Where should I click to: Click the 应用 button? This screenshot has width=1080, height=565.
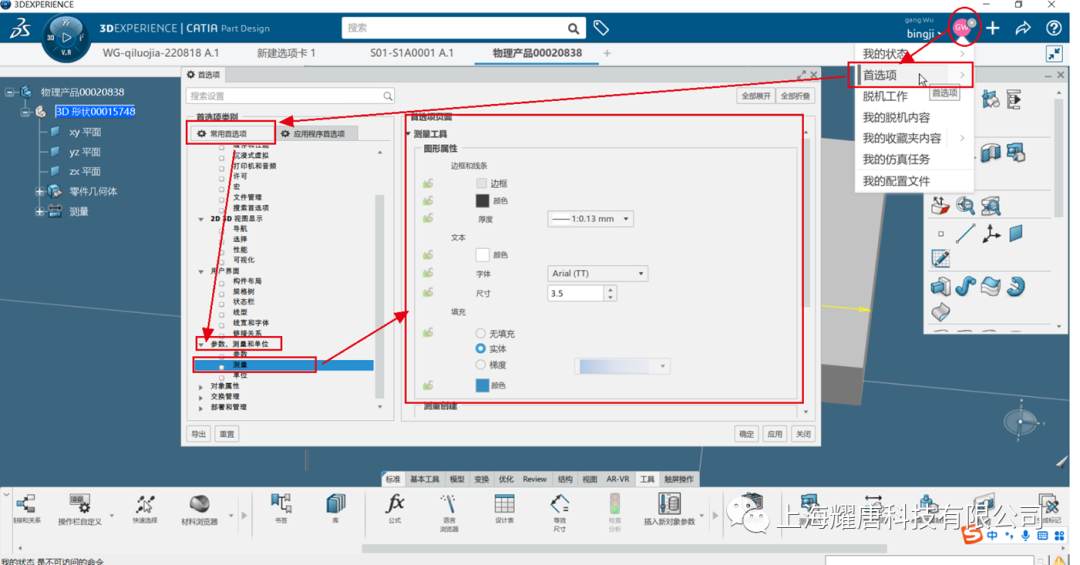[x=775, y=434]
